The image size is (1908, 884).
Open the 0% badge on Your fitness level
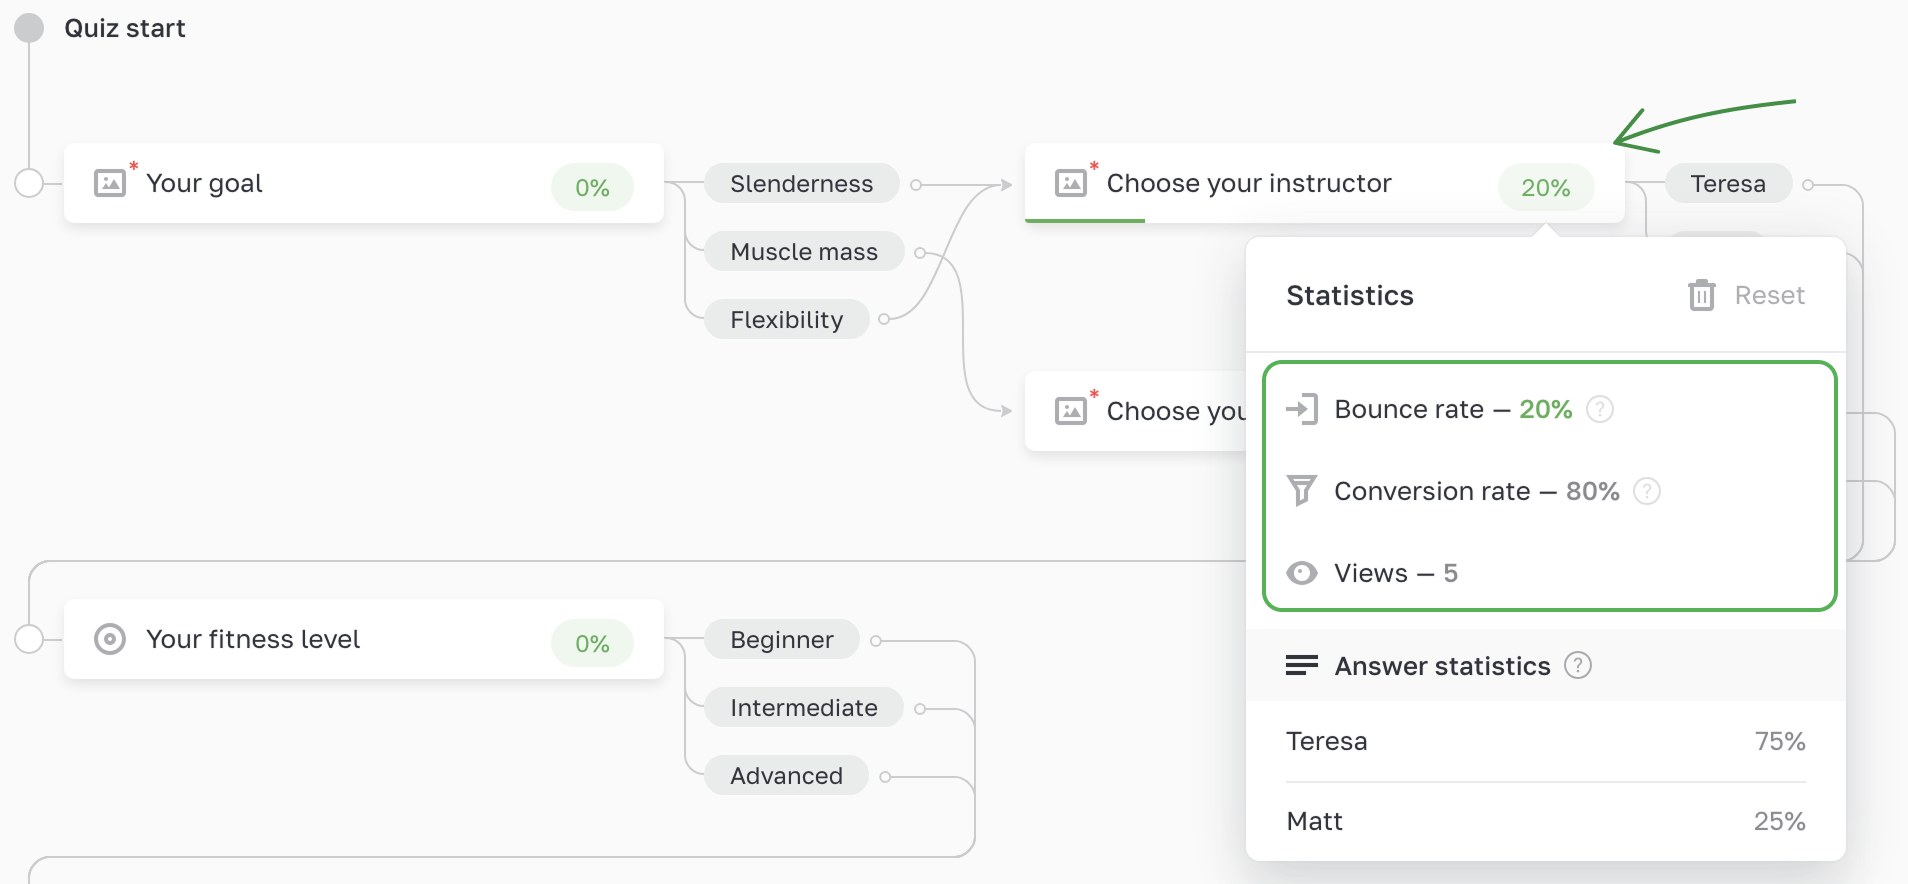(x=592, y=643)
